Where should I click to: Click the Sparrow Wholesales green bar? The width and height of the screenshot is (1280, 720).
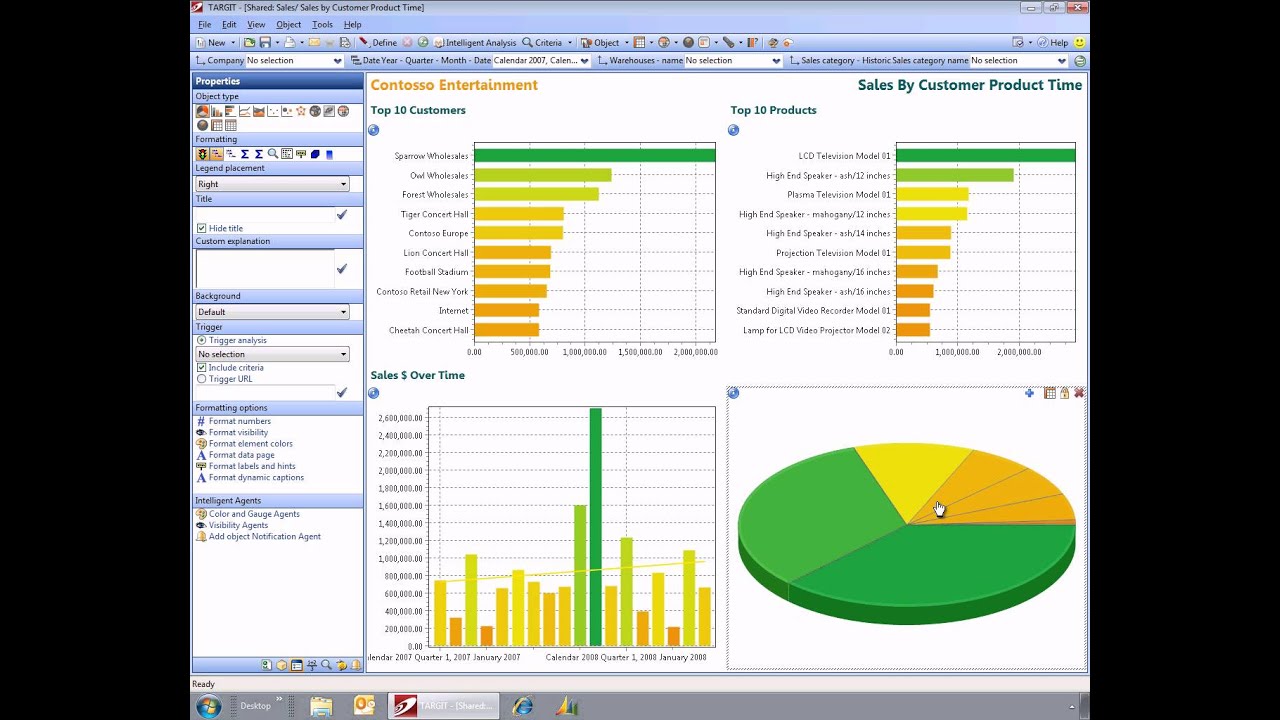pyautogui.click(x=594, y=156)
